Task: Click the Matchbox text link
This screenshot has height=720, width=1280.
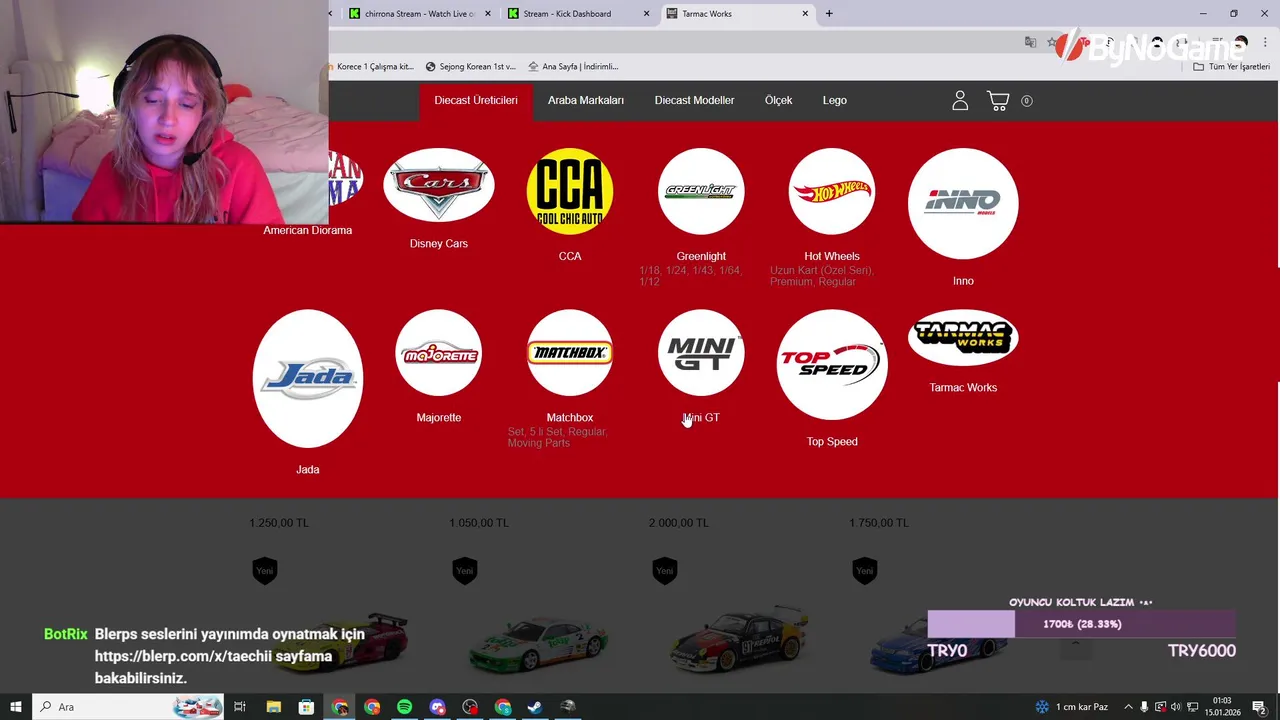Action: (x=570, y=417)
